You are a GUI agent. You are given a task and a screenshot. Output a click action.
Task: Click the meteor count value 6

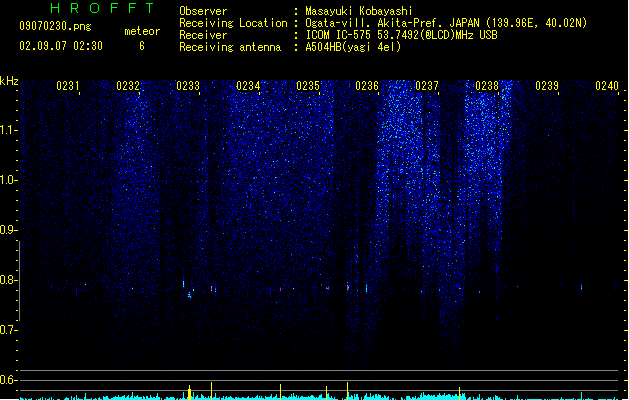click(x=142, y=46)
